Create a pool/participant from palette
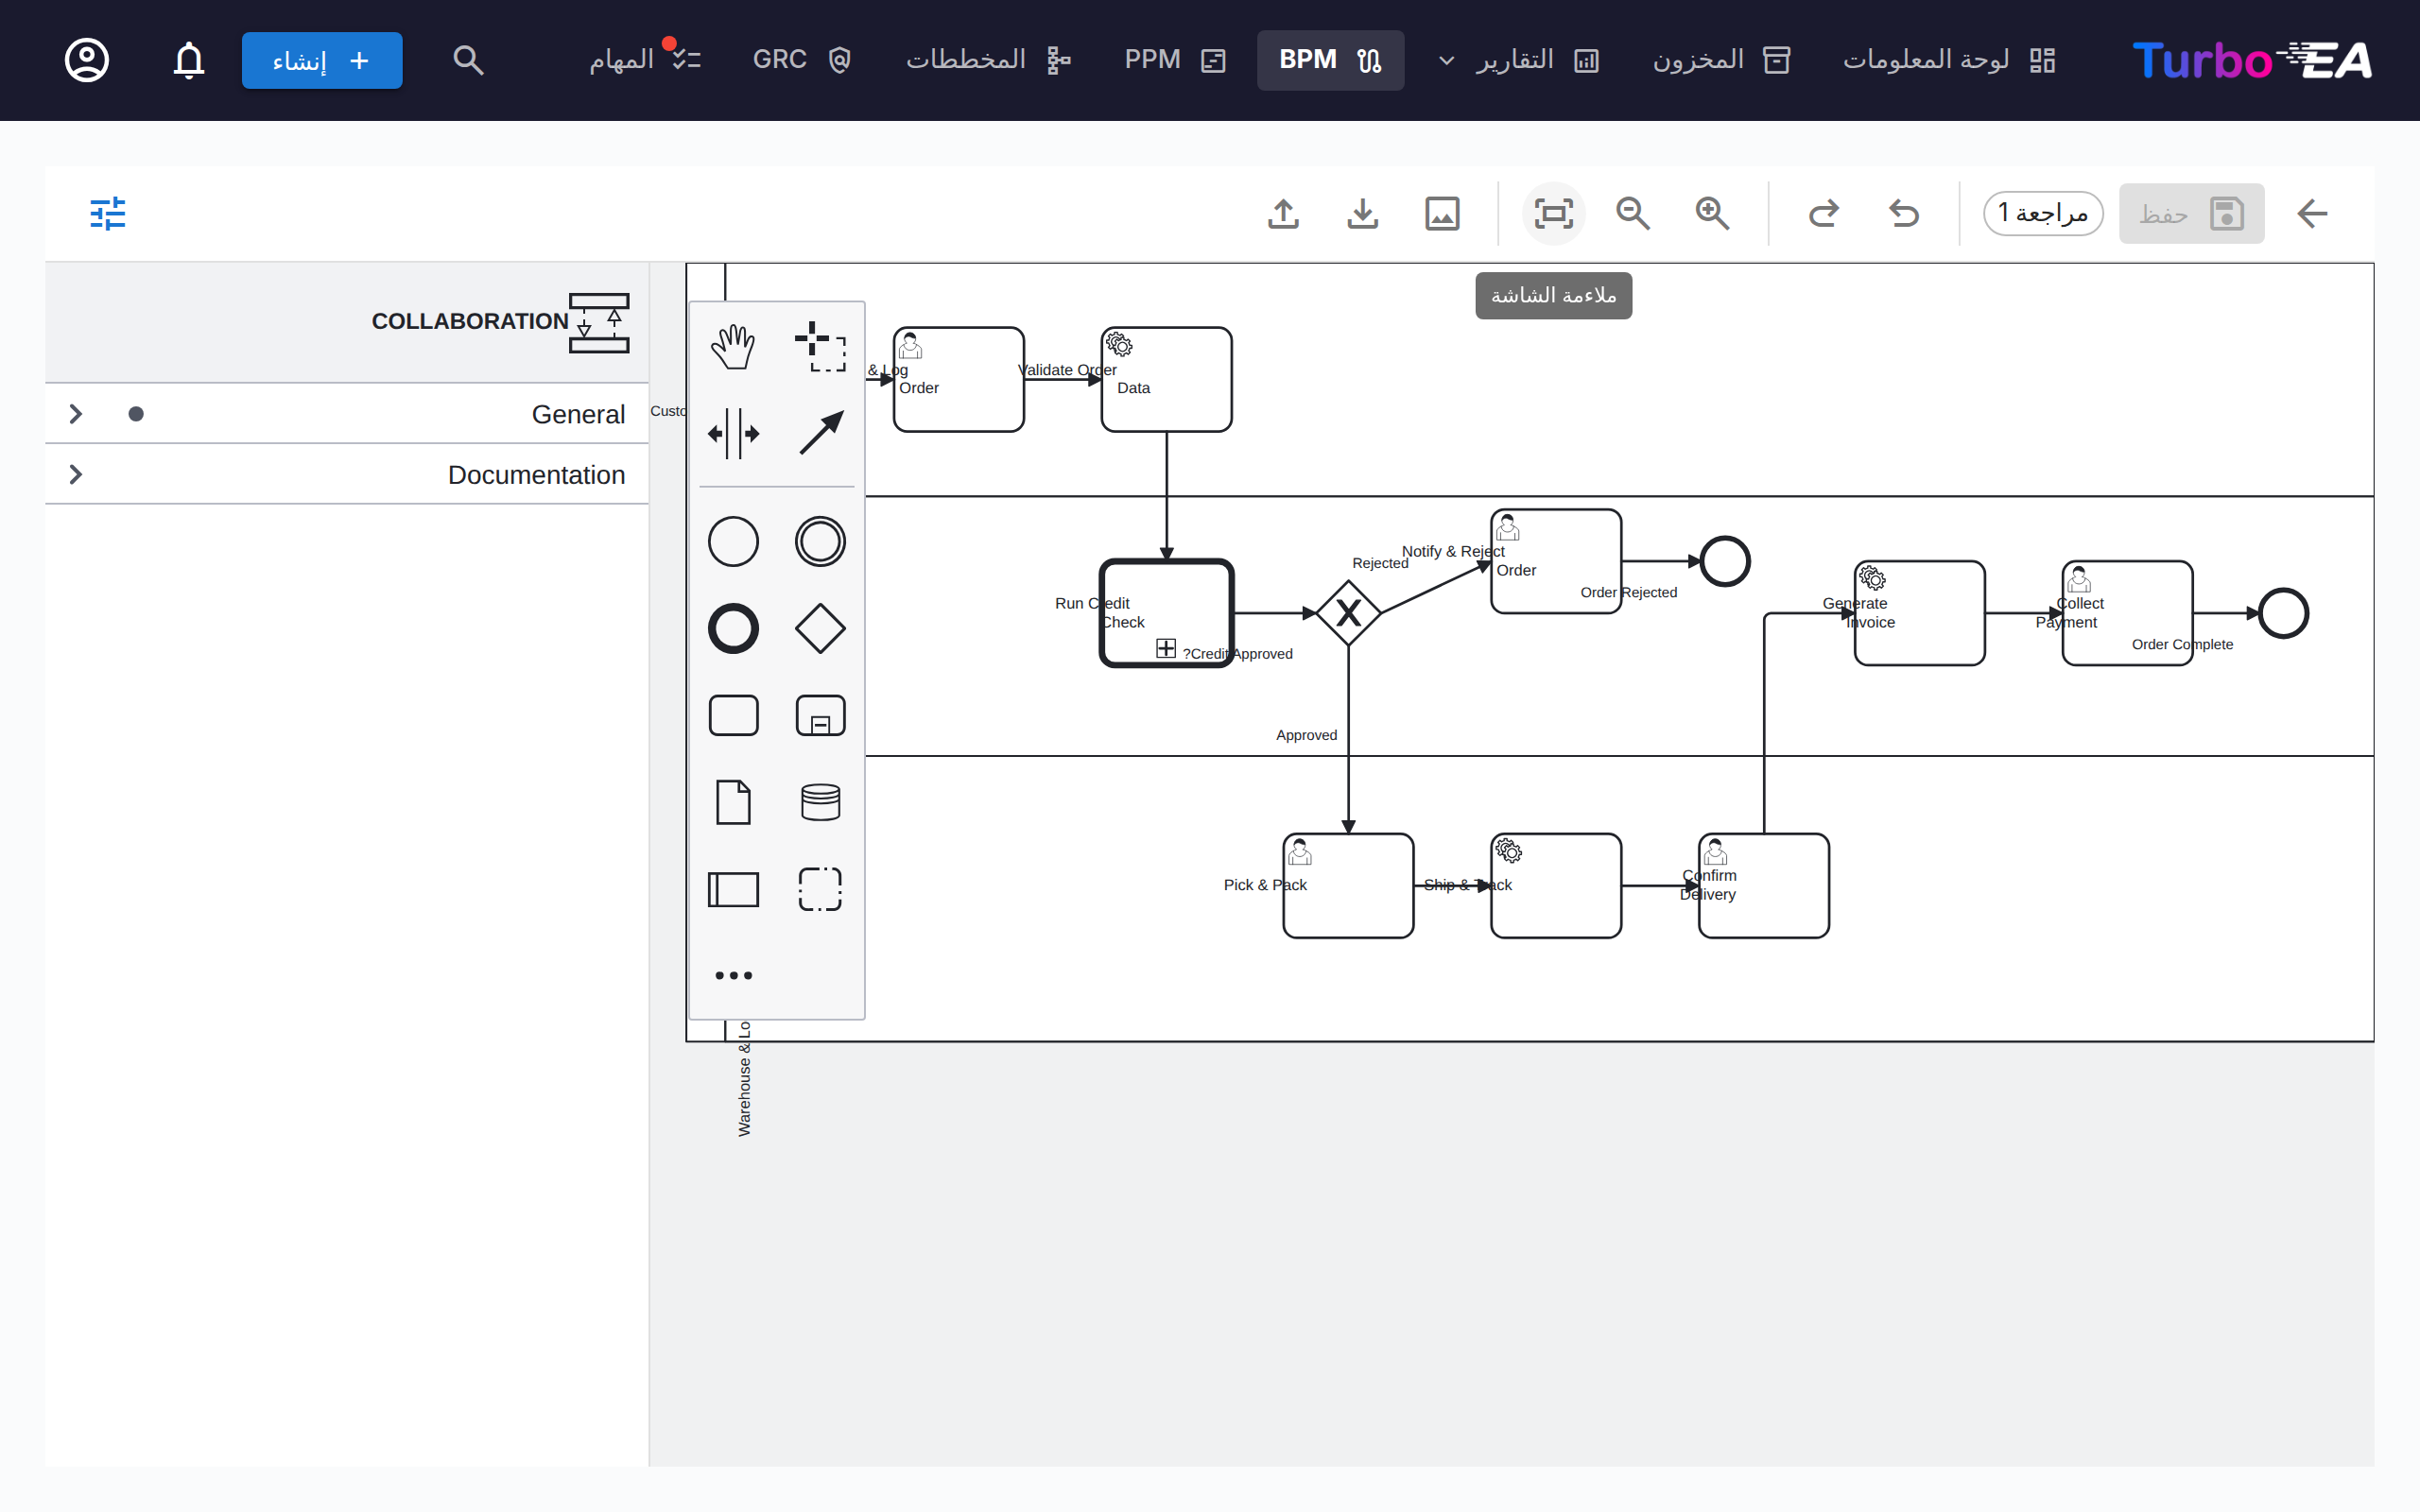 pyautogui.click(x=733, y=889)
